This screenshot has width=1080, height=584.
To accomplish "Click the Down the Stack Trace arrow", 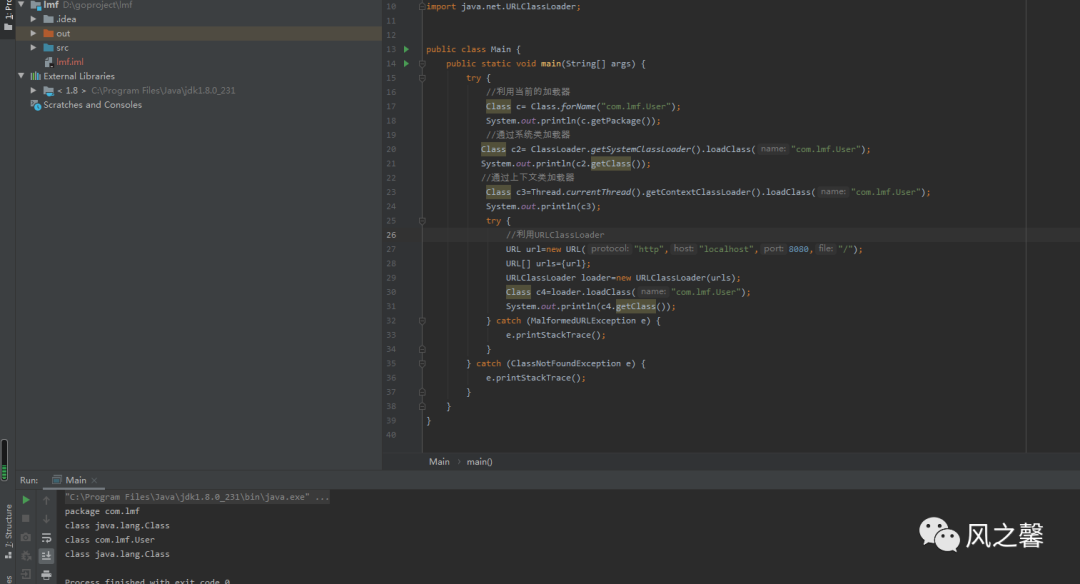I will point(46,519).
